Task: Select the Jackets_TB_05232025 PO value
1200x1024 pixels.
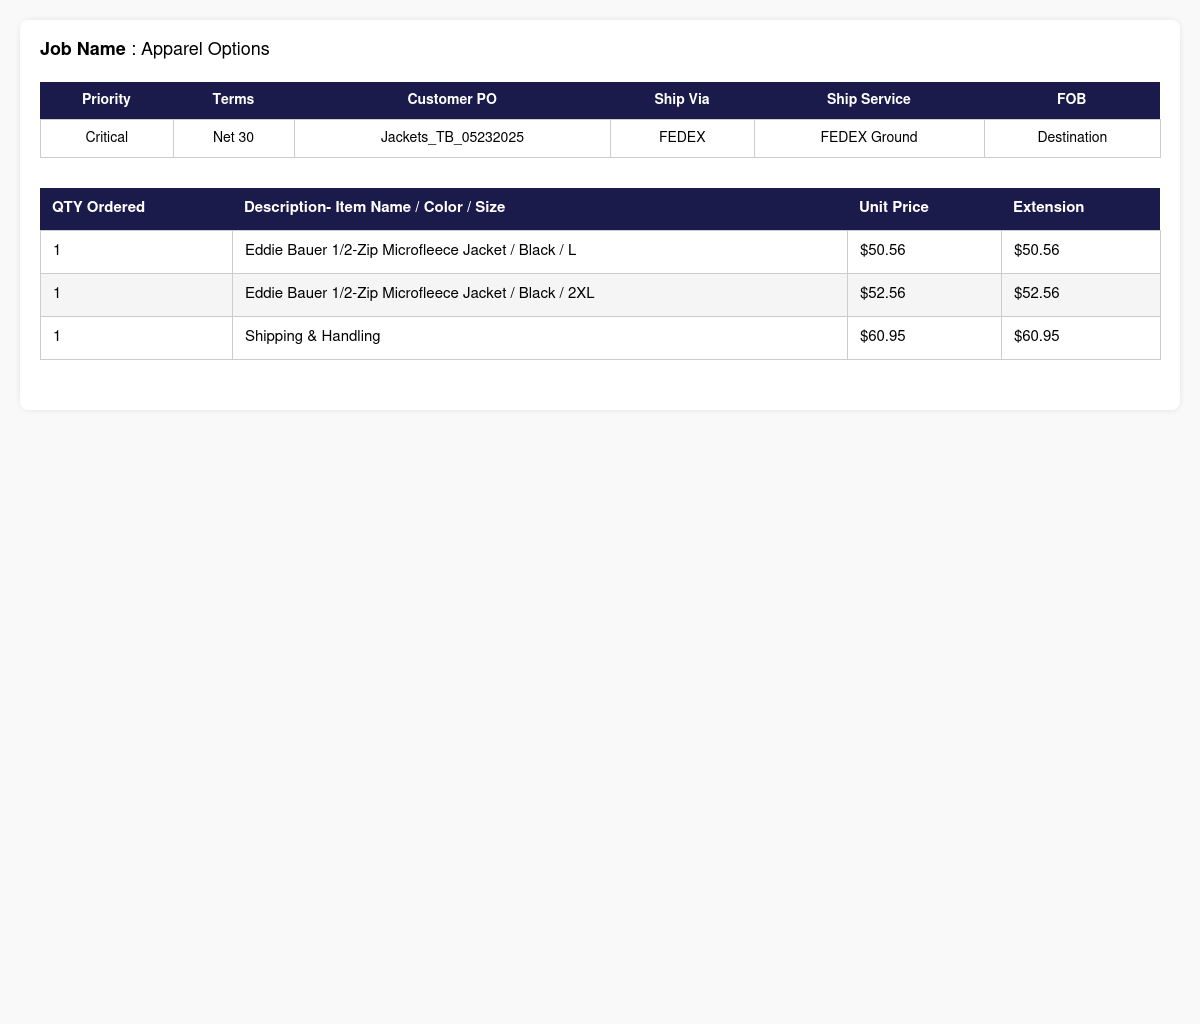Action: tap(452, 138)
